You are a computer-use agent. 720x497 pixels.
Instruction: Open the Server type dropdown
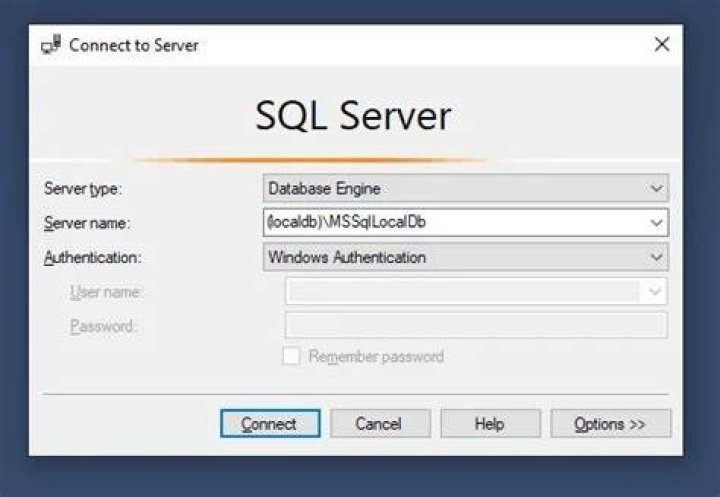(466, 188)
